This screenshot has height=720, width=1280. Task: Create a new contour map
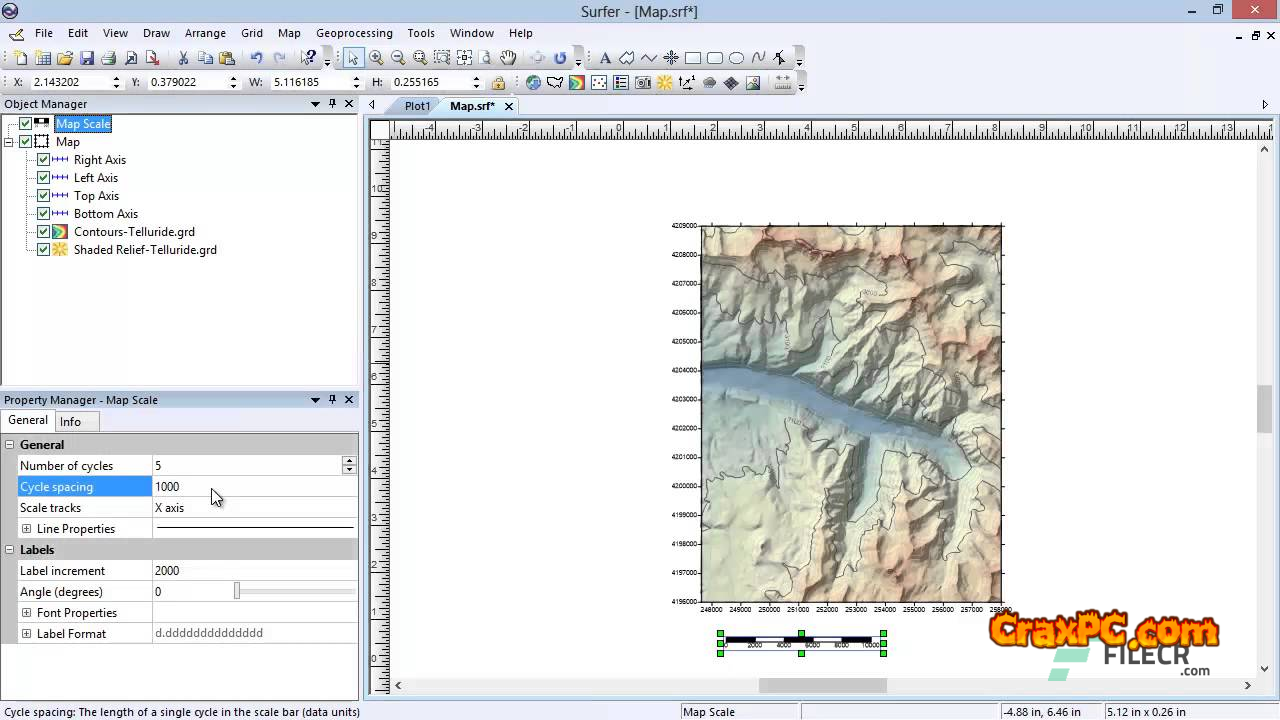tap(577, 83)
